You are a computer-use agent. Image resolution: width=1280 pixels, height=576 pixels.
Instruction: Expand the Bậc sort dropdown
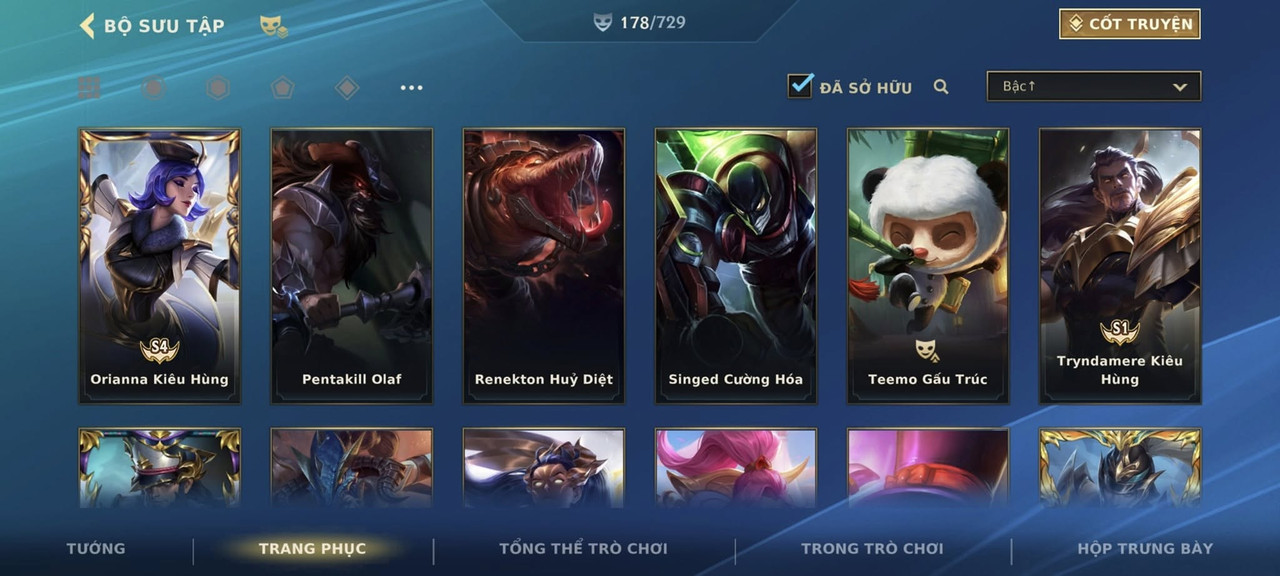coord(1094,87)
